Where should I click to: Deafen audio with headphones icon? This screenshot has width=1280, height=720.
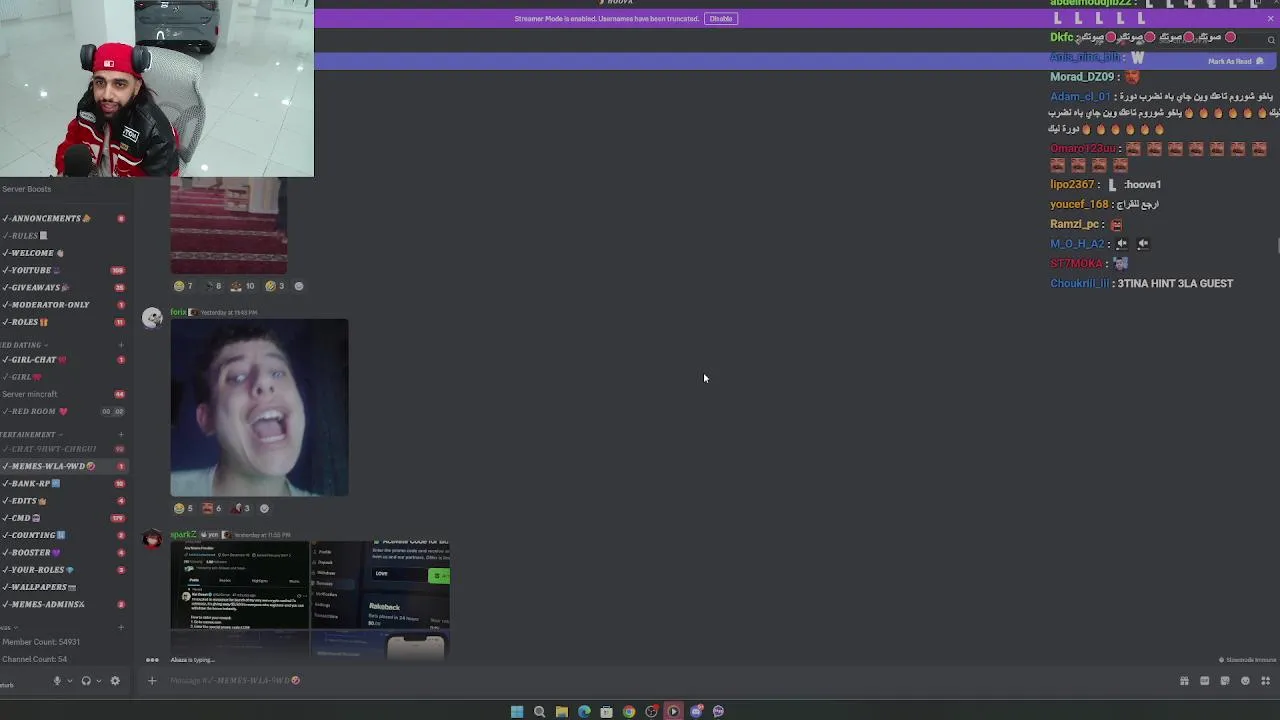point(86,681)
